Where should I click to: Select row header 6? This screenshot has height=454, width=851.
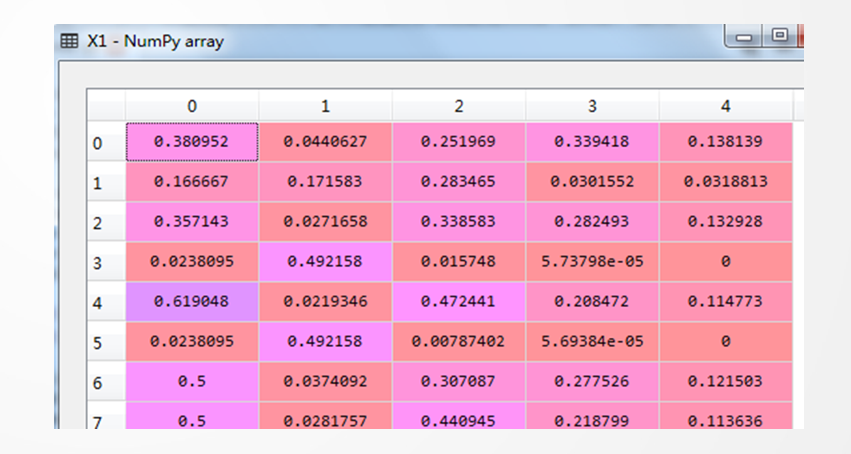(x=106, y=382)
